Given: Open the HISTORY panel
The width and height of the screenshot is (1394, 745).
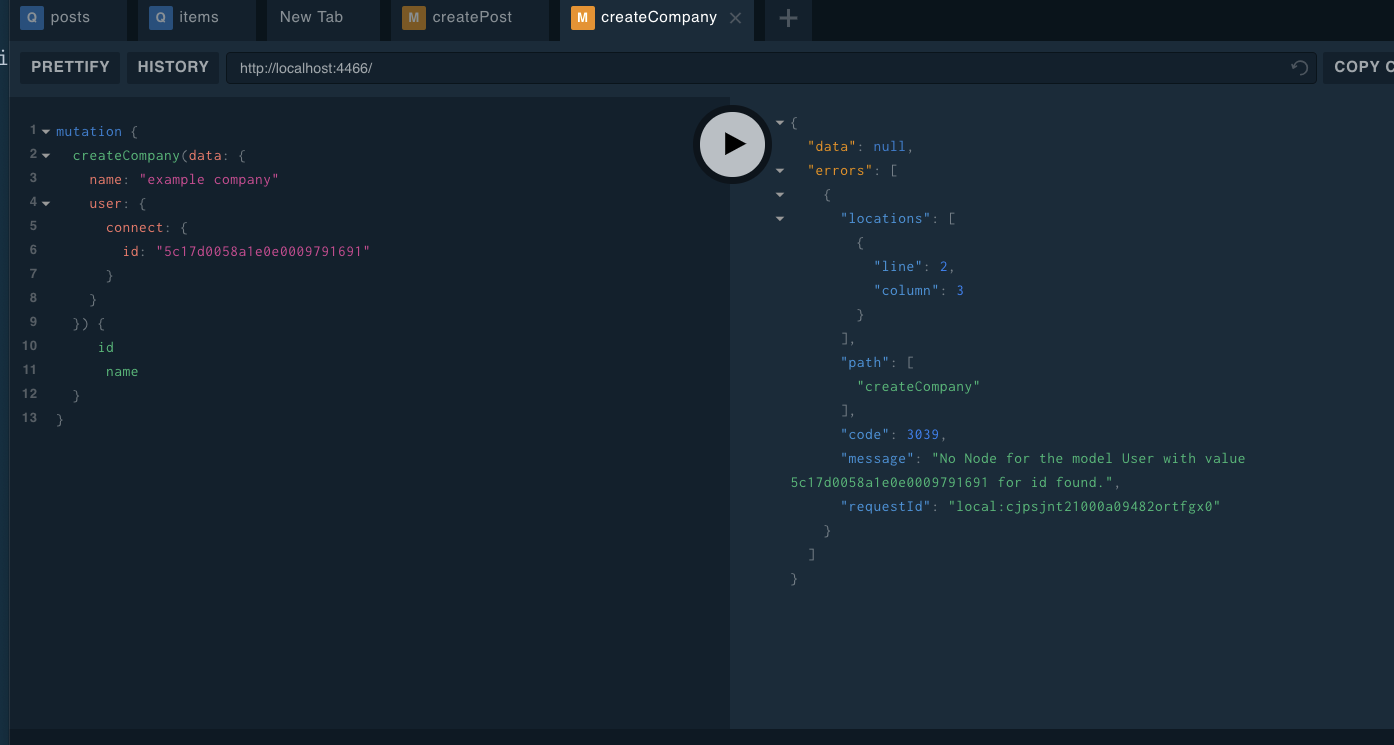Looking at the screenshot, I should coord(173,67).
